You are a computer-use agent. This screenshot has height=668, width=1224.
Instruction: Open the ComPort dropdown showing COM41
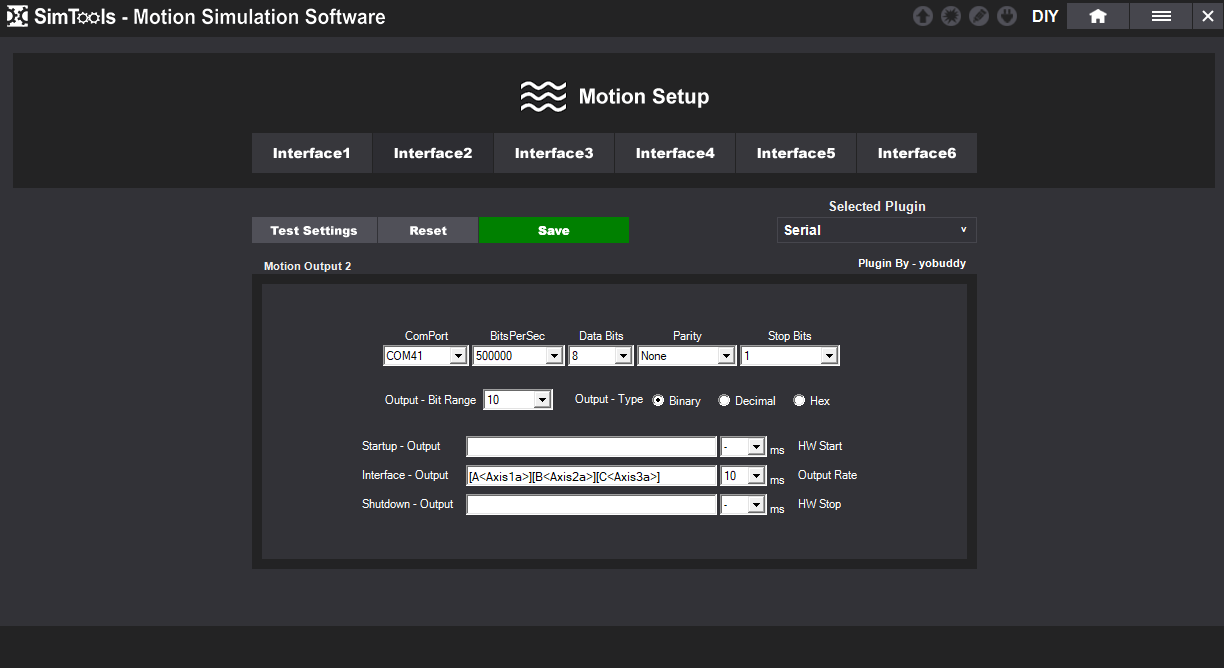426,355
